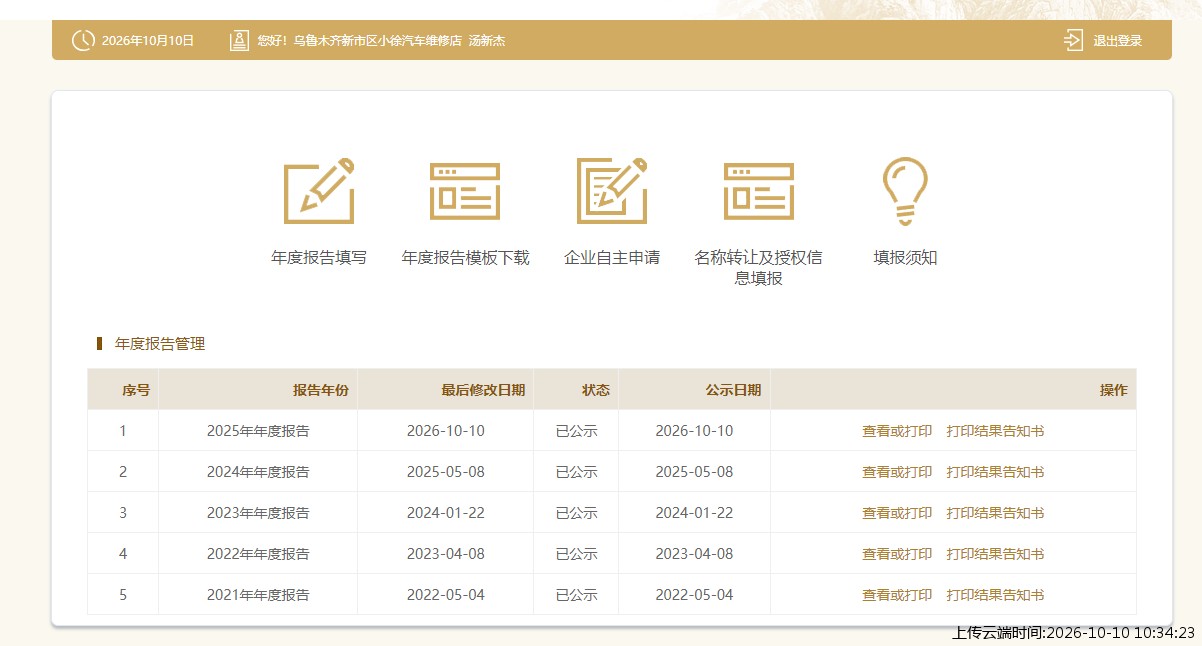Select the 2021年年度报告 cell
Screen dimensions: 1202x646
[x=258, y=595]
